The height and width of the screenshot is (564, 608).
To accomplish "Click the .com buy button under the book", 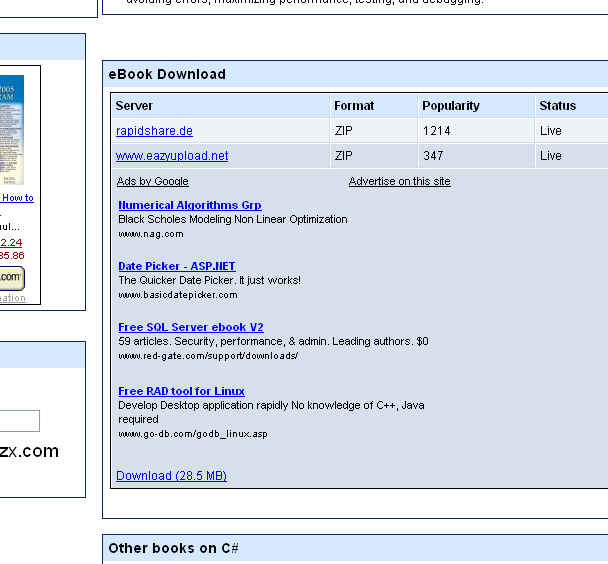I will 12,278.
